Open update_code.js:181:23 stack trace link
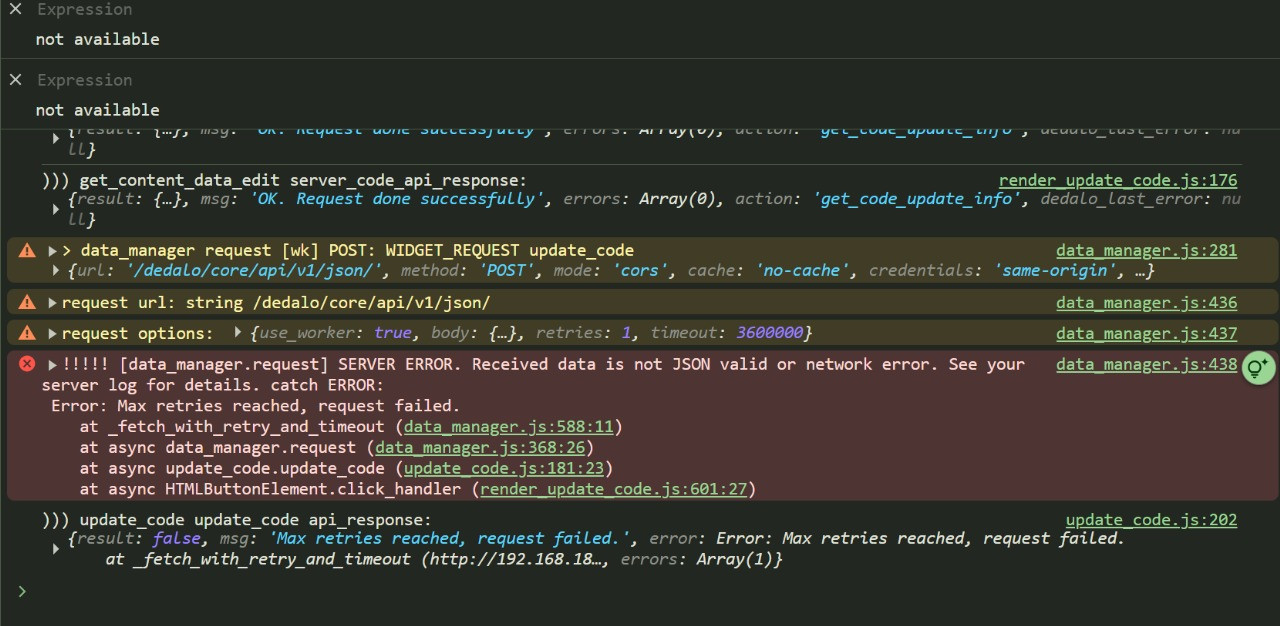Screen dimensions: 1280x626 pyautogui.click(x=507, y=469)
